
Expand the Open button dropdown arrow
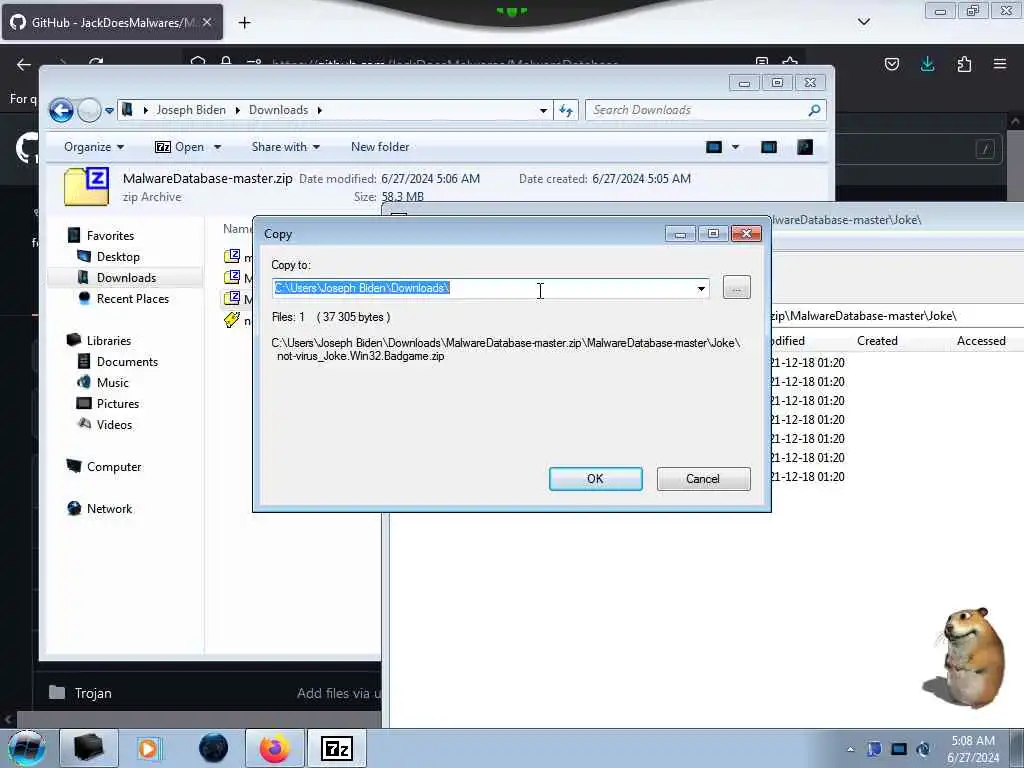[217, 147]
